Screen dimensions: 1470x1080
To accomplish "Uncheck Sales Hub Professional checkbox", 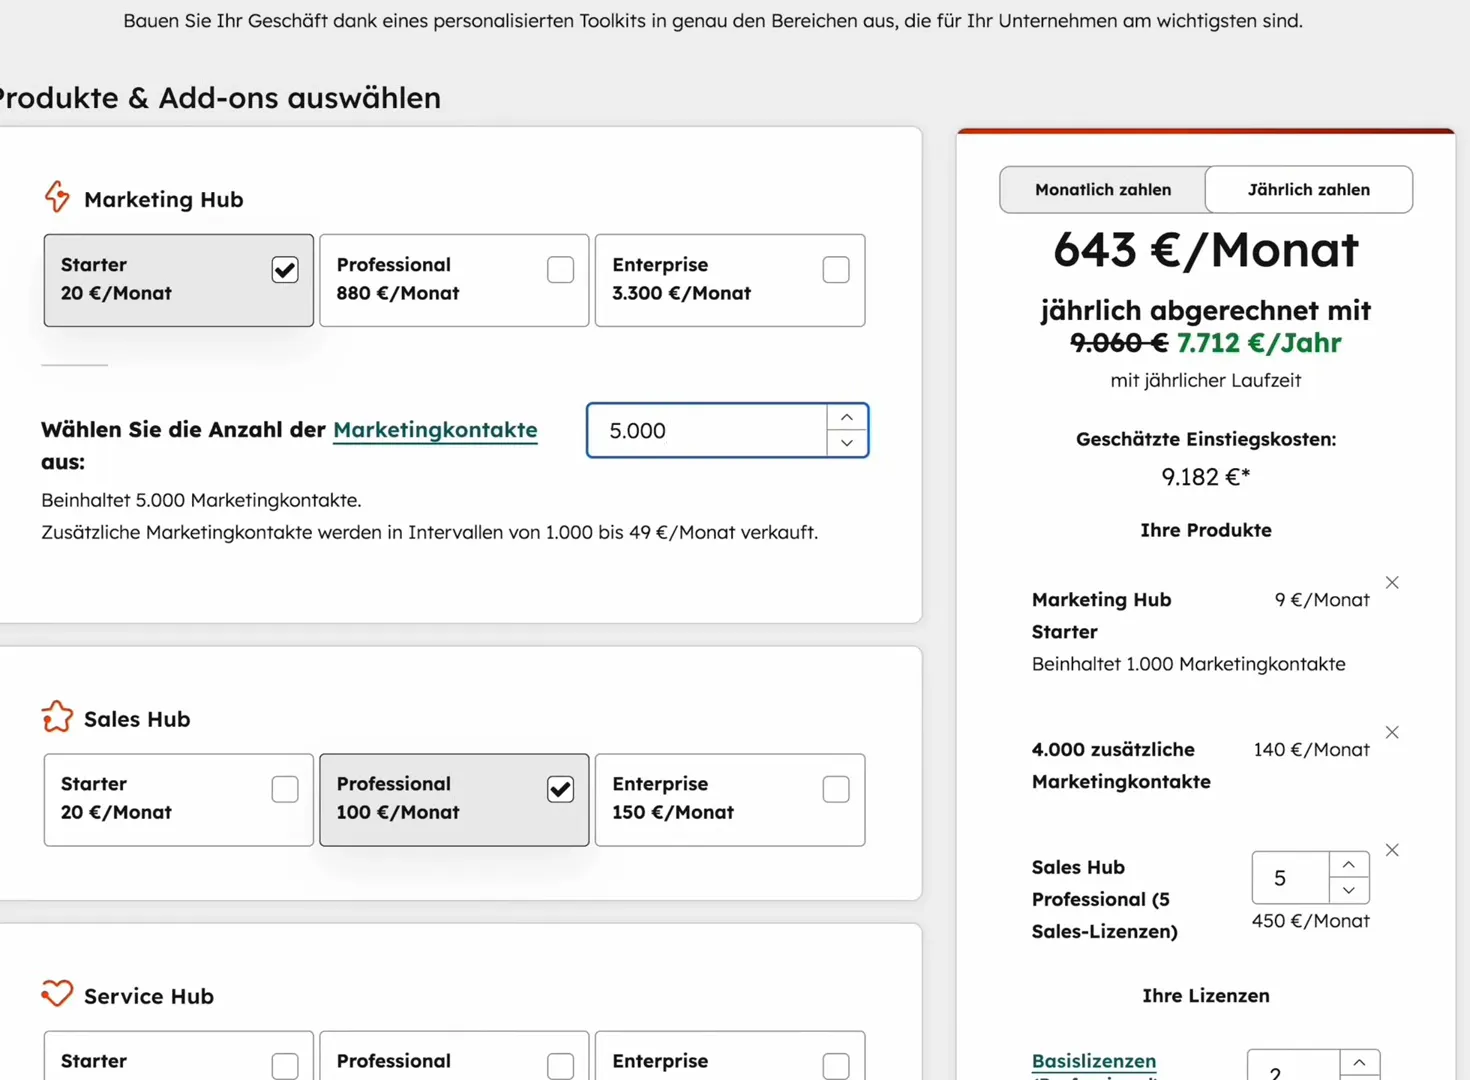I will click(x=561, y=789).
